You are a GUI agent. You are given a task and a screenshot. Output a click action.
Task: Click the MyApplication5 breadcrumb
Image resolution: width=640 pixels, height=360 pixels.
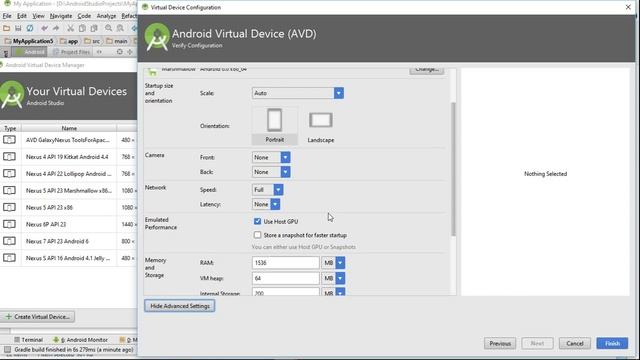[x=29, y=41]
